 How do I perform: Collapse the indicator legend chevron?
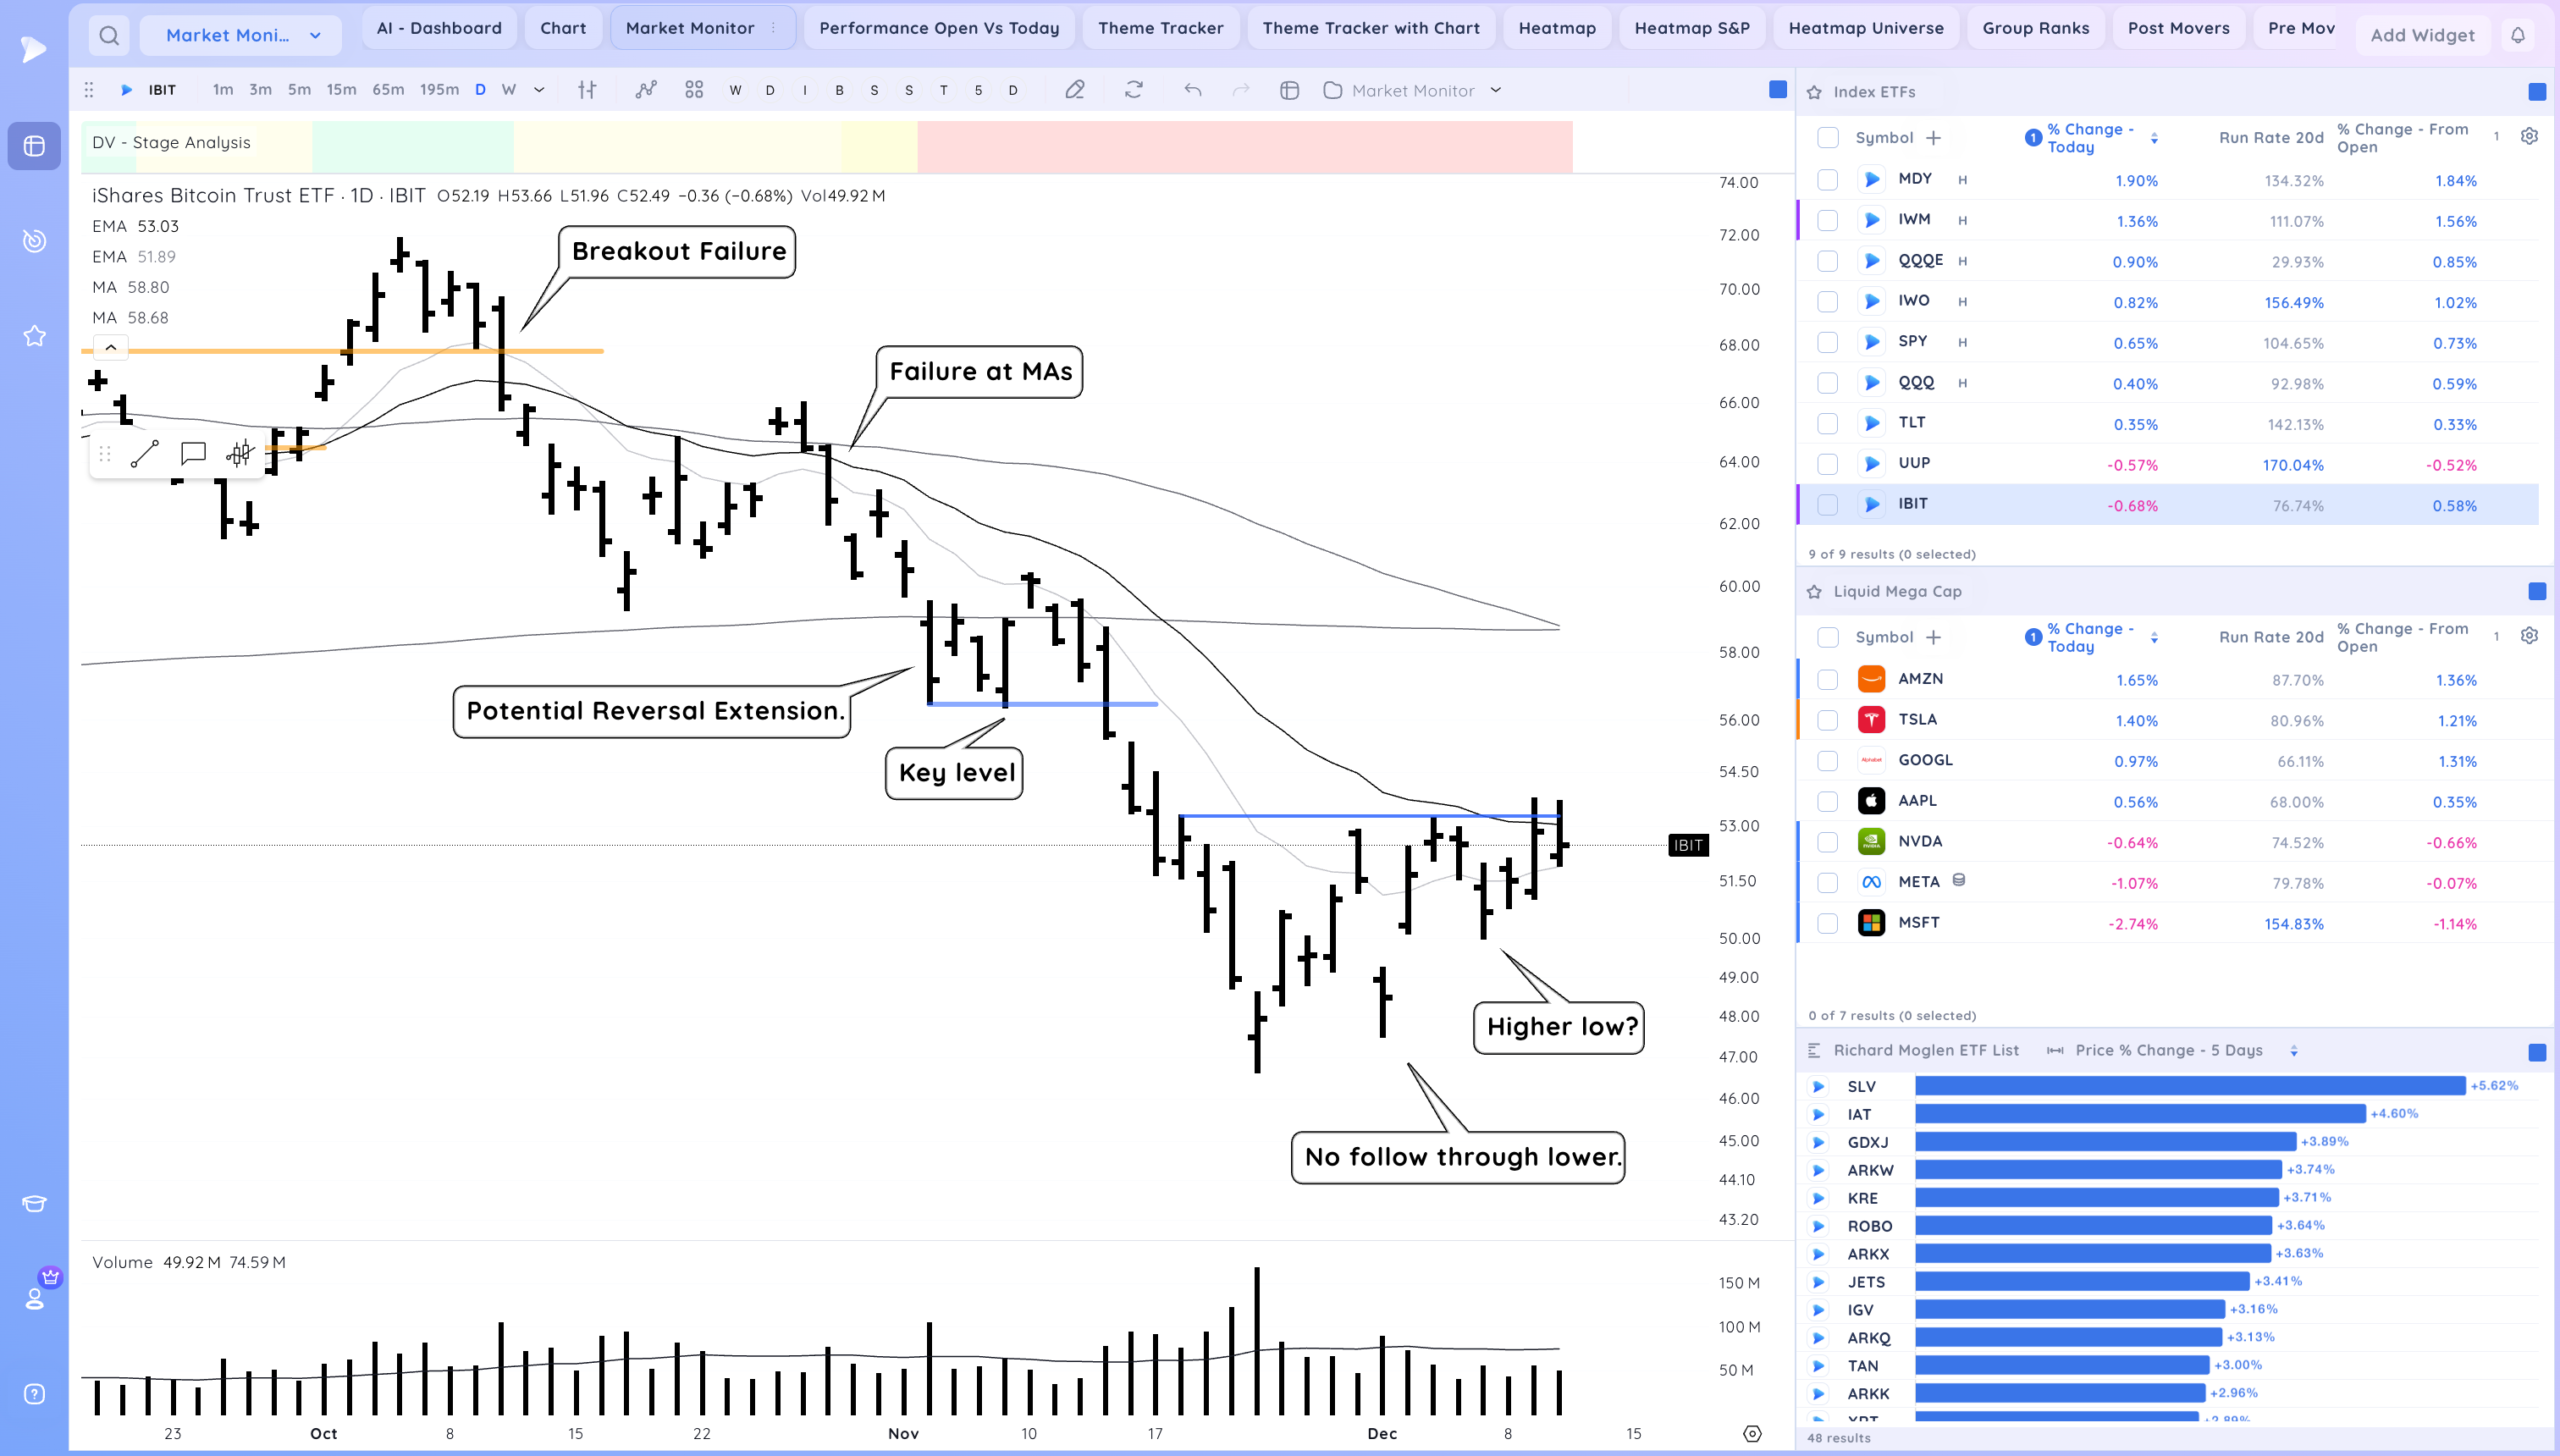[x=111, y=347]
